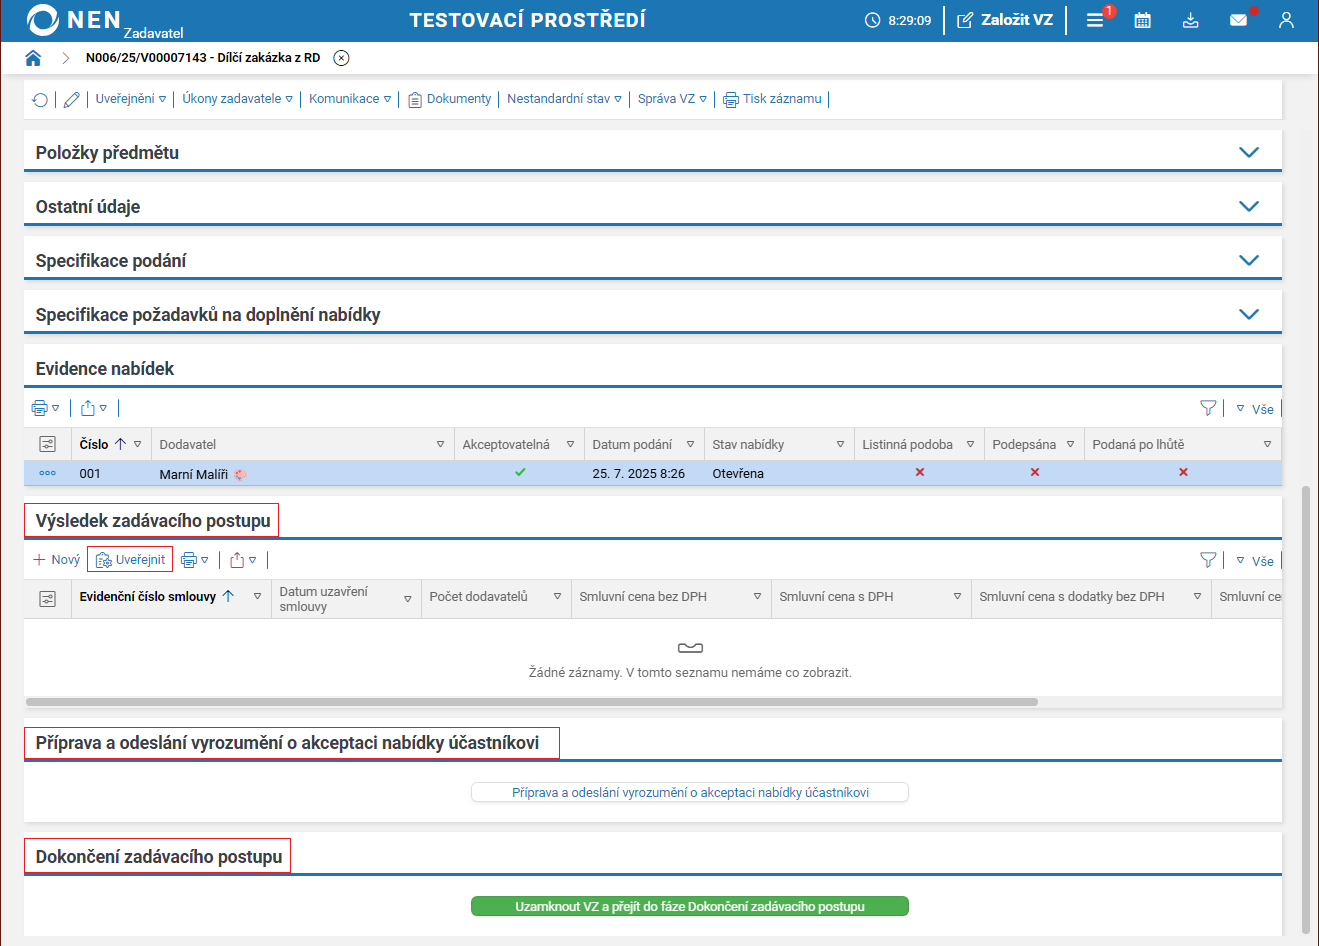Click the horizontal scrollbar of the contracts table
Image resolution: width=1319 pixels, height=946 pixels.
point(532,702)
